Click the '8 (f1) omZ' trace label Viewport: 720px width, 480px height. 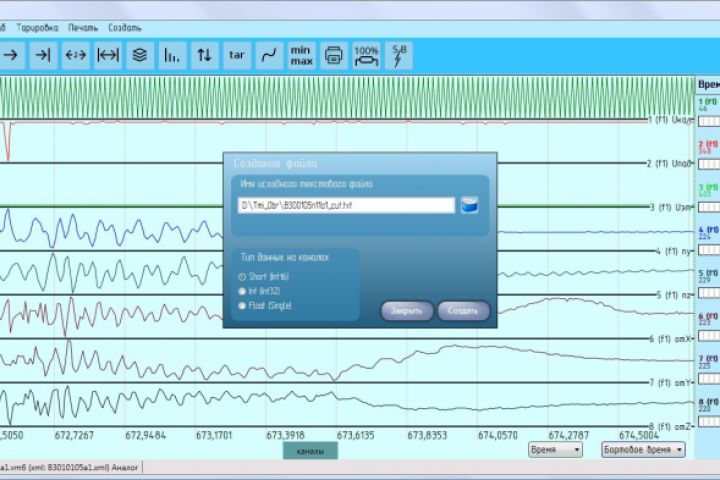click(671, 427)
